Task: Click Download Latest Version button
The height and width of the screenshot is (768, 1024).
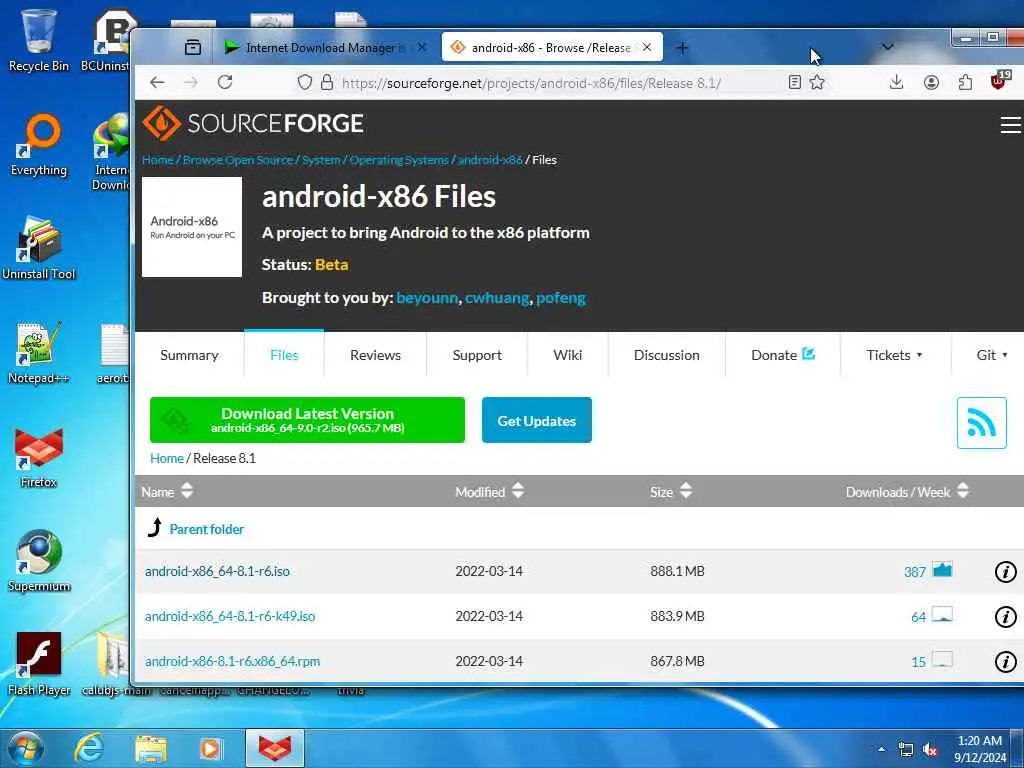Action: pyautogui.click(x=308, y=420)
